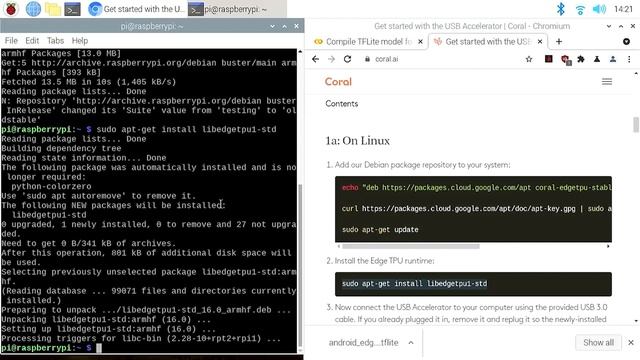
Task: Open the terminal Help menu
Action: click(x=80, y=40)
